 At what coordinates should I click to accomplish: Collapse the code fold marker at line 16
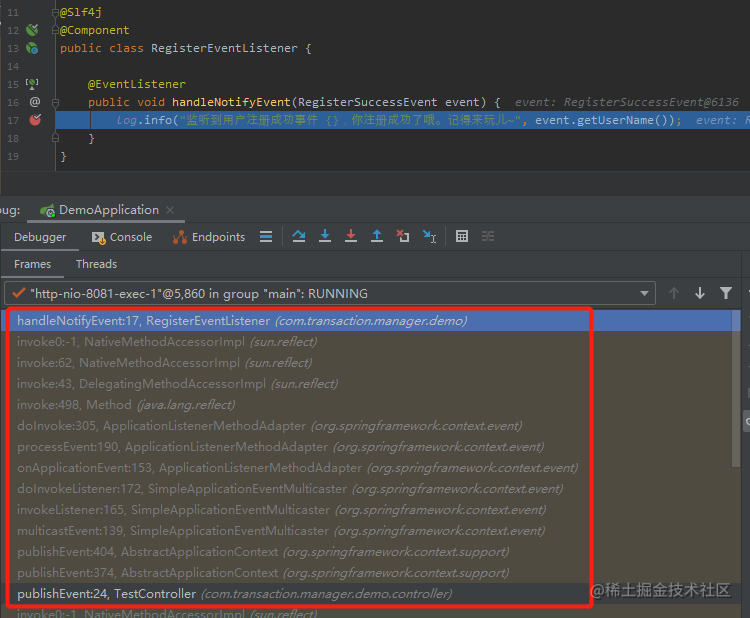[x=55, y=102]
